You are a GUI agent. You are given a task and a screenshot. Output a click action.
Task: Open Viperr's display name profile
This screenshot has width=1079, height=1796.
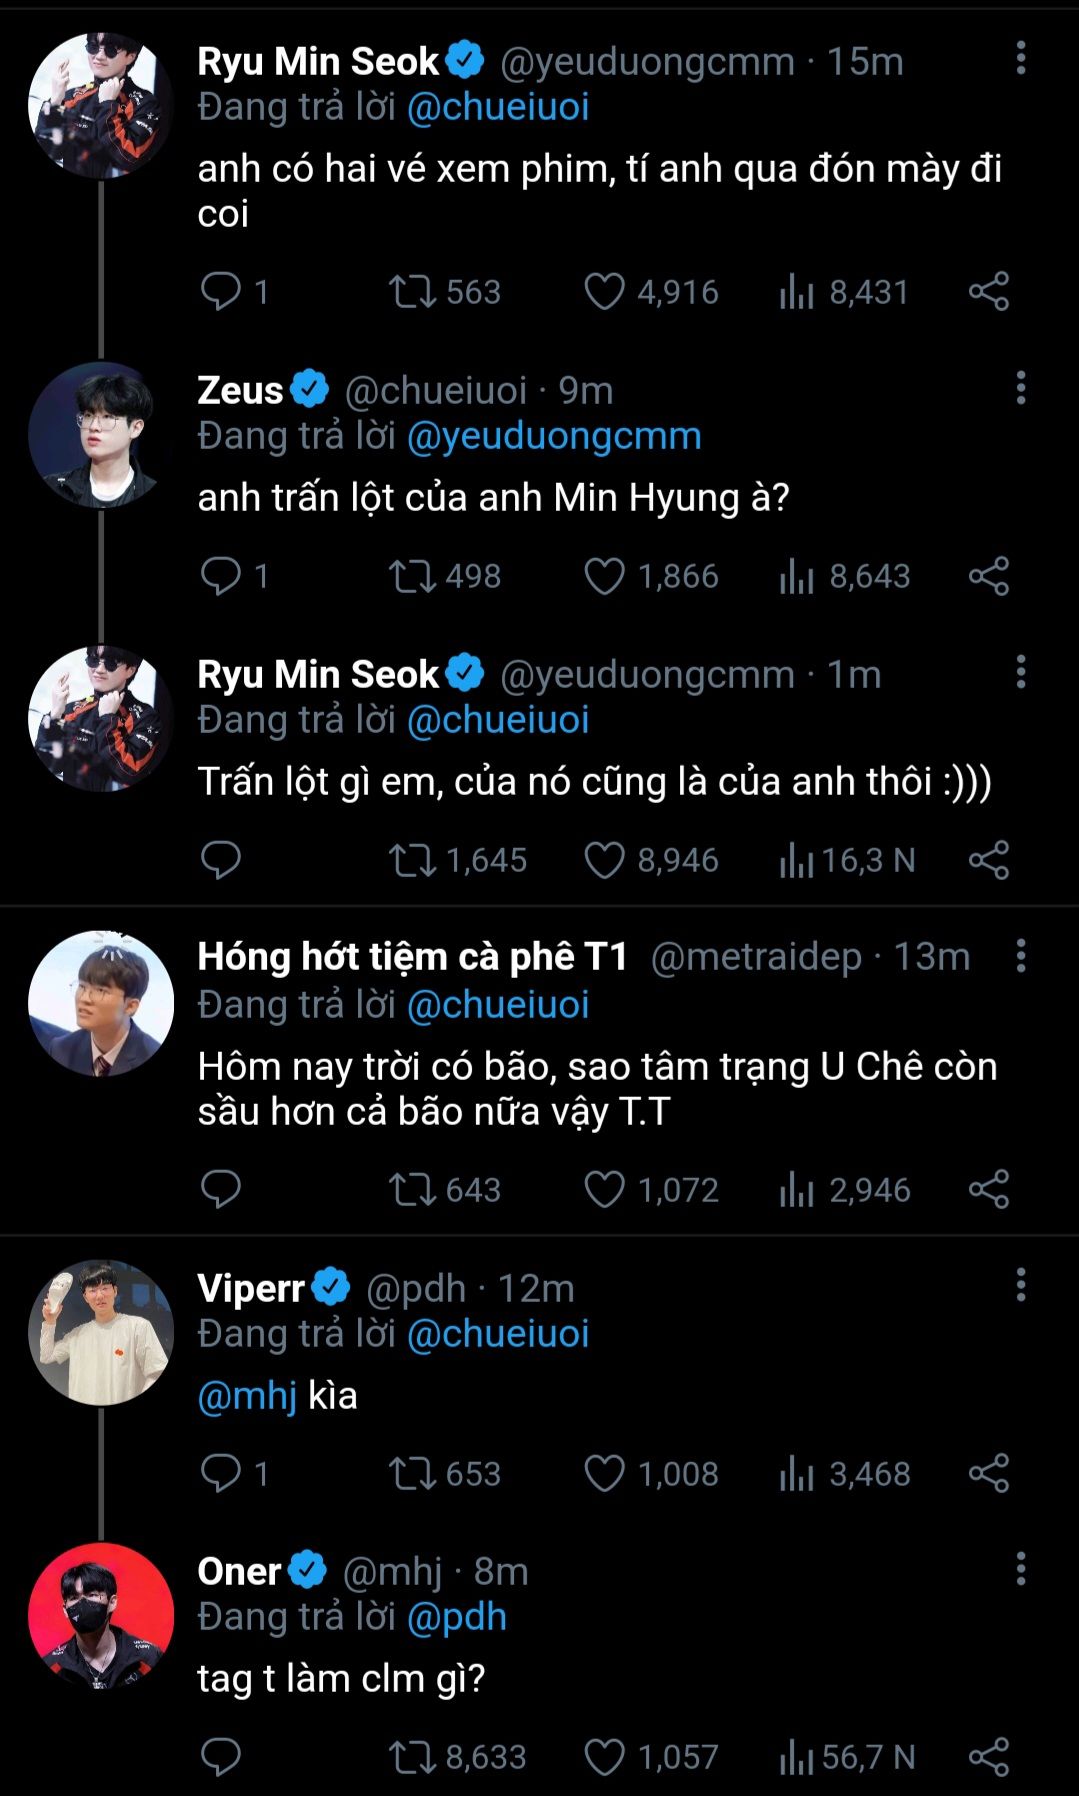(x=251, y=1288)
